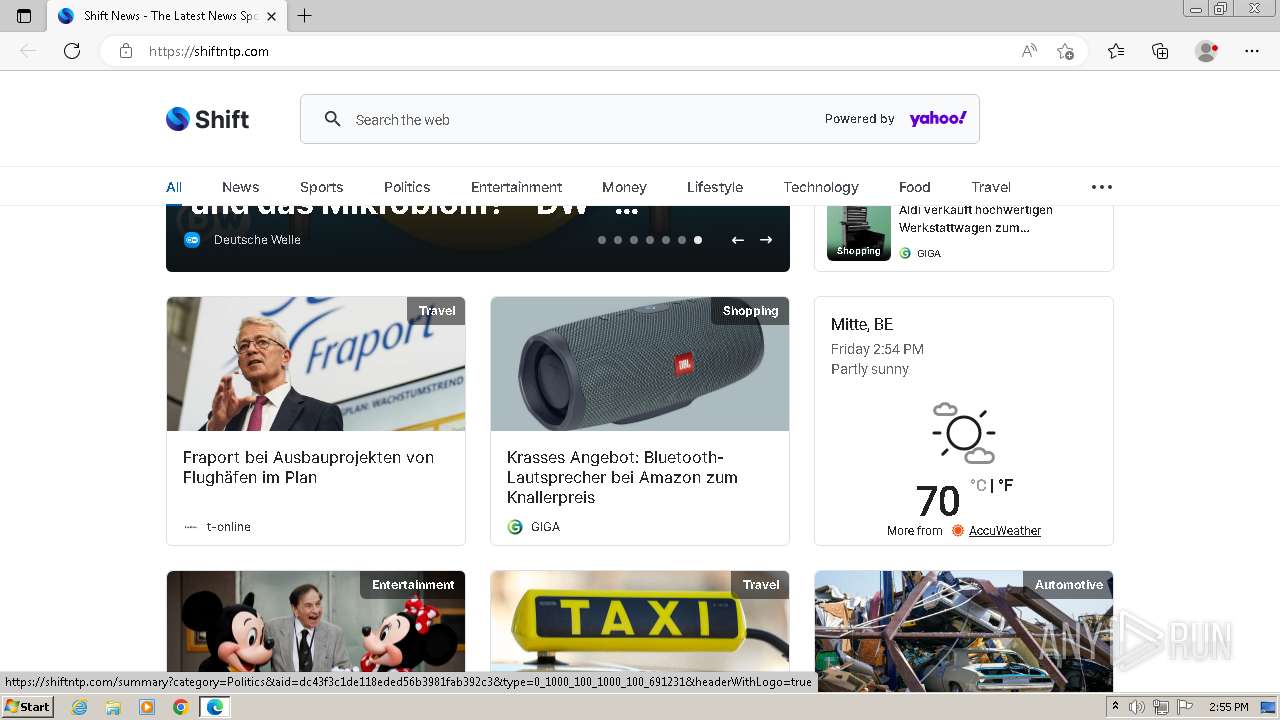Open the browser profile menu
The width and height of the screenshot is (1280, 720).
(1207, 51)
